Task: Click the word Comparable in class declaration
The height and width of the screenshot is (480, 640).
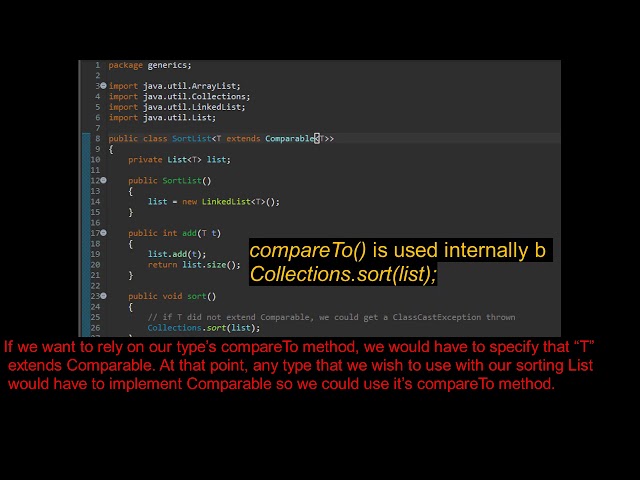Action: 290,139
